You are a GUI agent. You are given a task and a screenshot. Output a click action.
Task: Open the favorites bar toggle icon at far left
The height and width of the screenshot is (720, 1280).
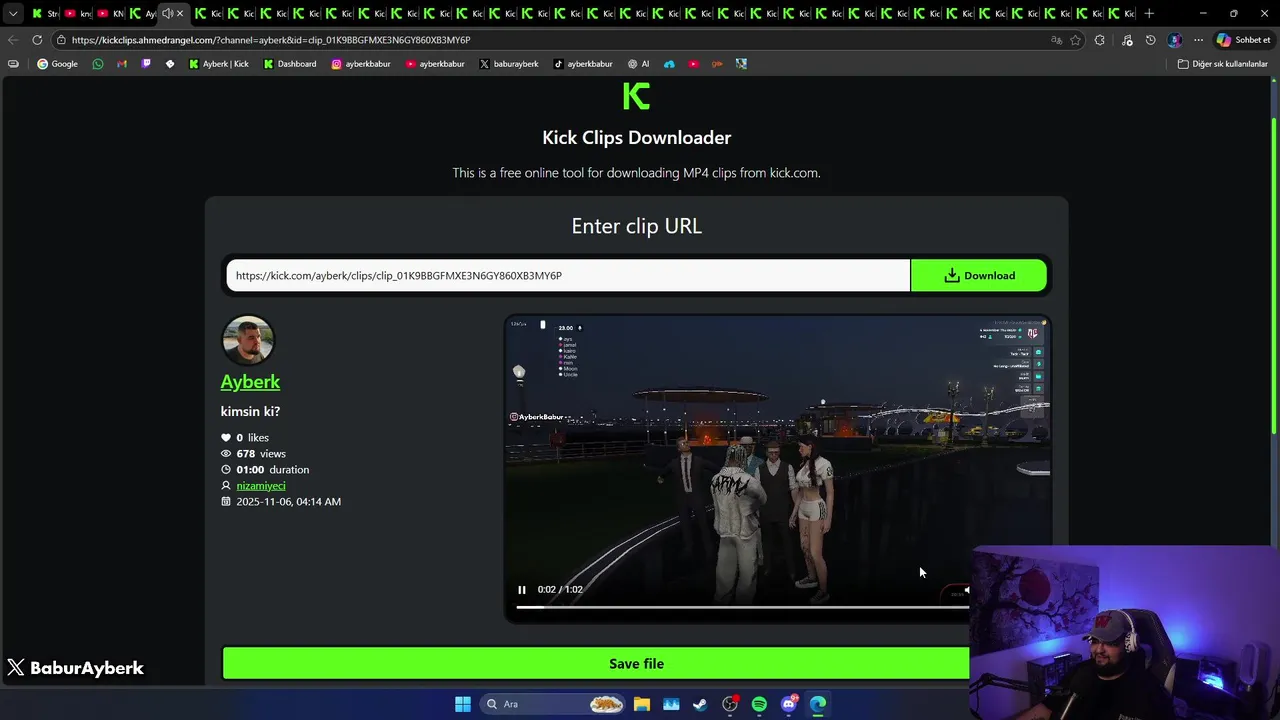[12, 64]
